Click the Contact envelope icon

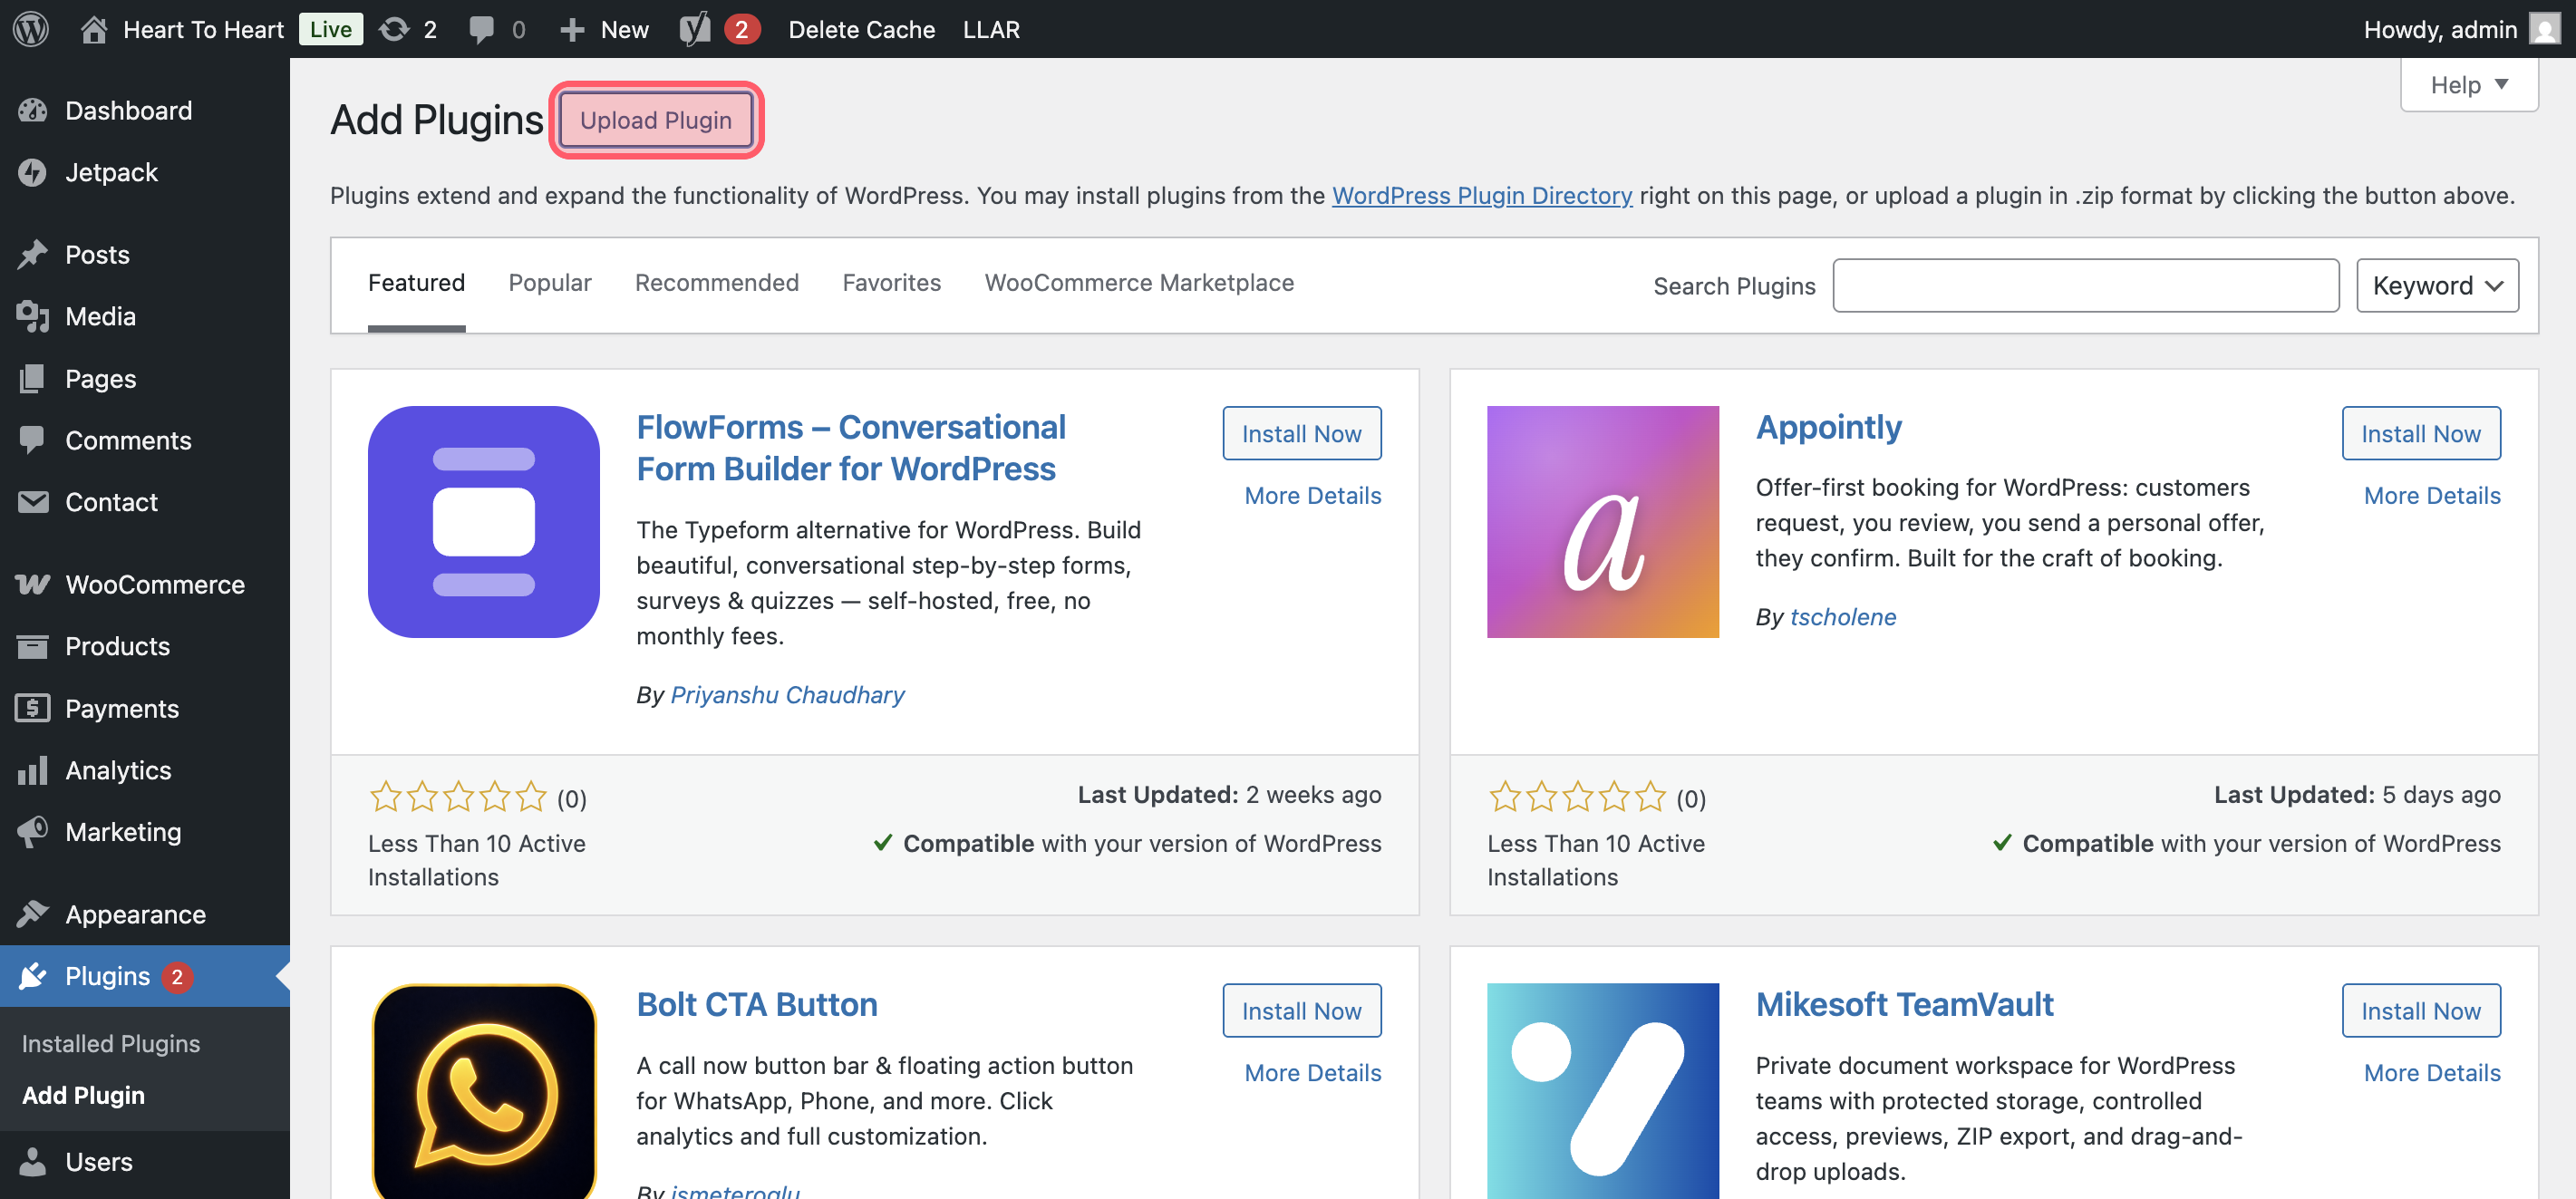(32, 502)
